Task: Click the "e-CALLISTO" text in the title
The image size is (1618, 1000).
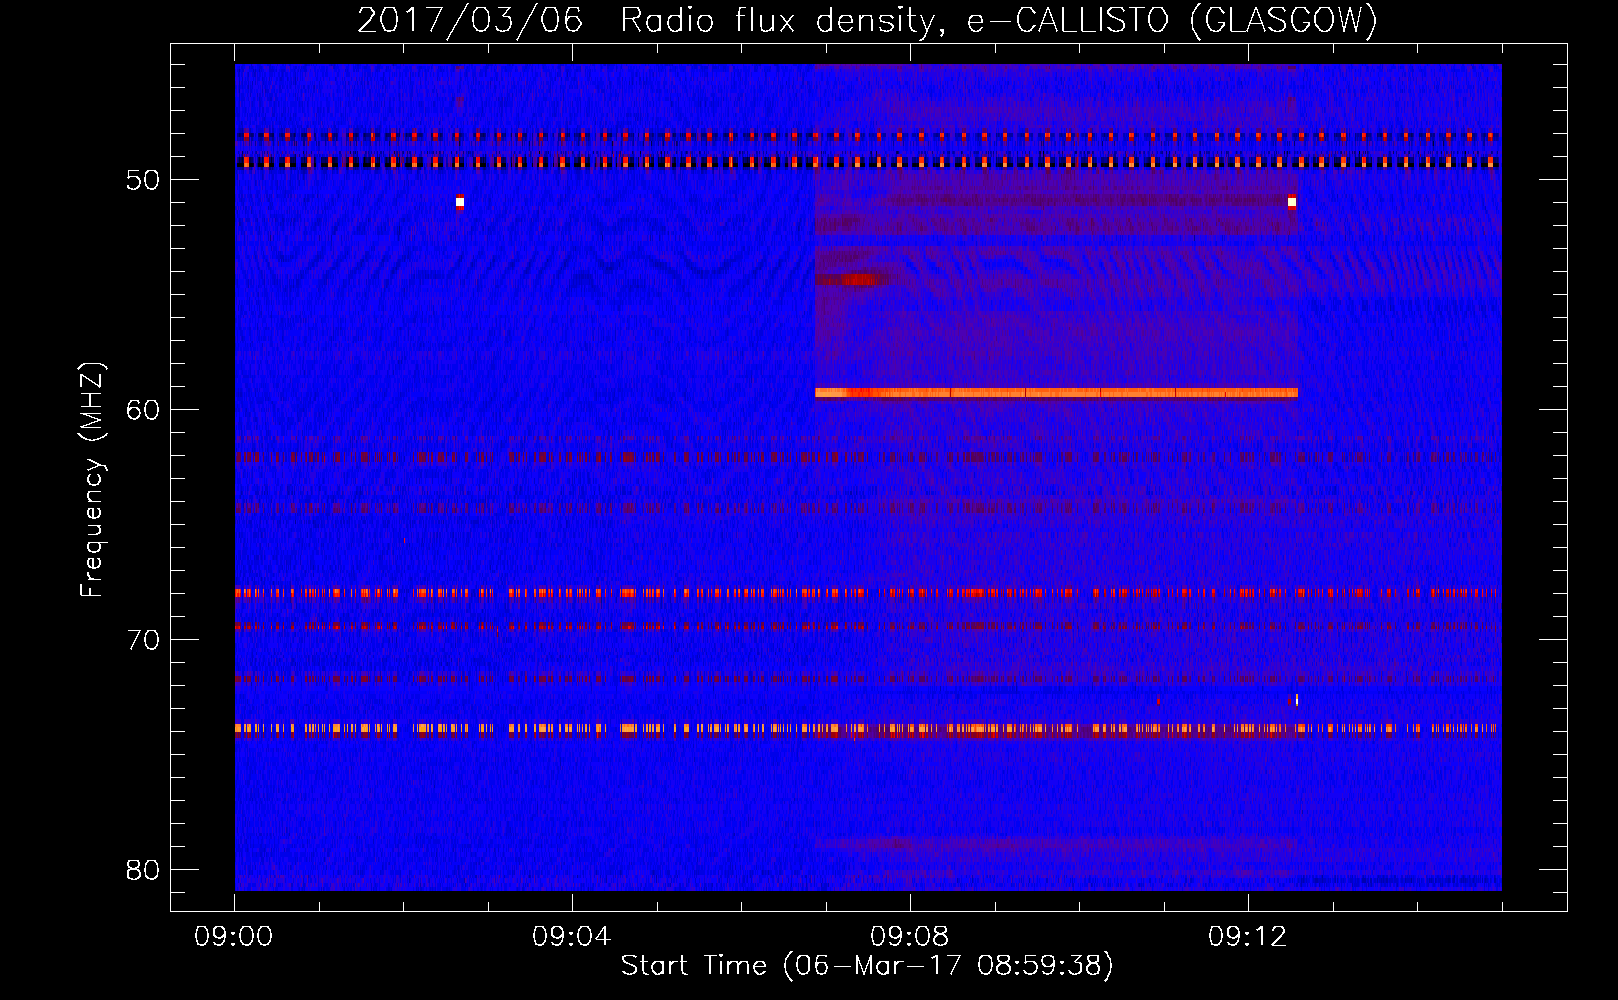Action: point(1067,21)
